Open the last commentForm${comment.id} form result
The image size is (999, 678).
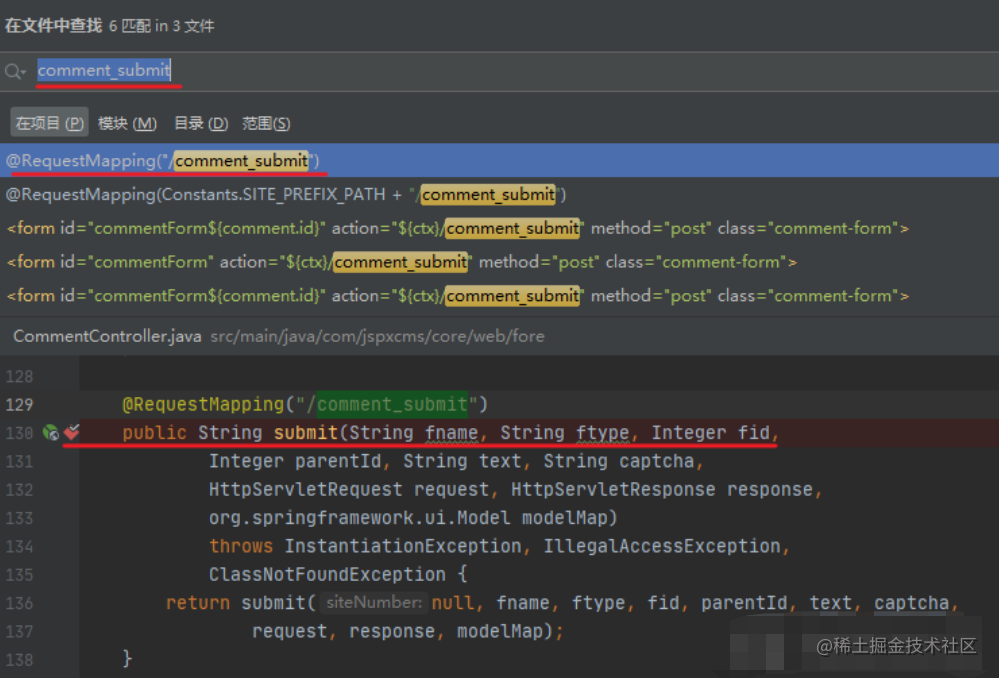coord(500,296)
